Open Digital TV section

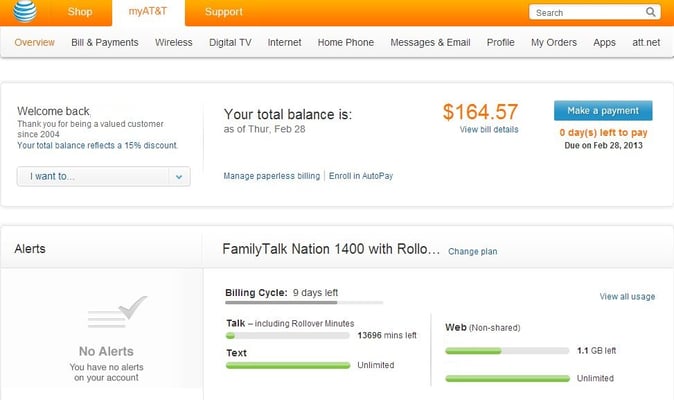230,43
